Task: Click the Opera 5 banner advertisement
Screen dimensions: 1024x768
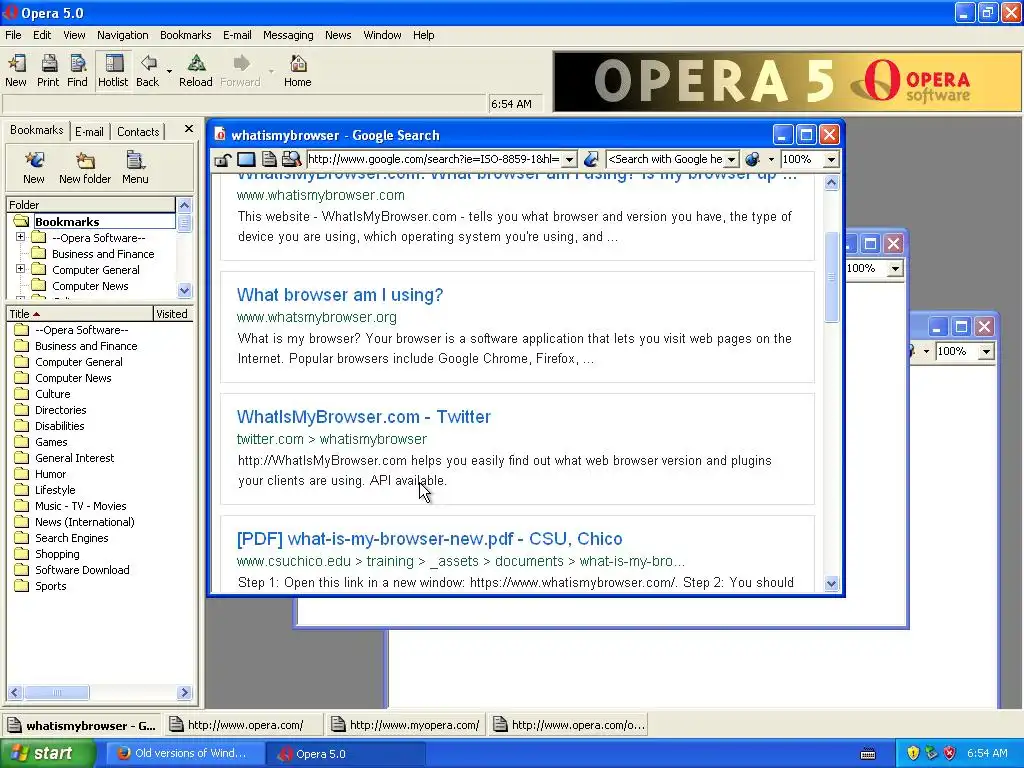Action: click(787, 82)
